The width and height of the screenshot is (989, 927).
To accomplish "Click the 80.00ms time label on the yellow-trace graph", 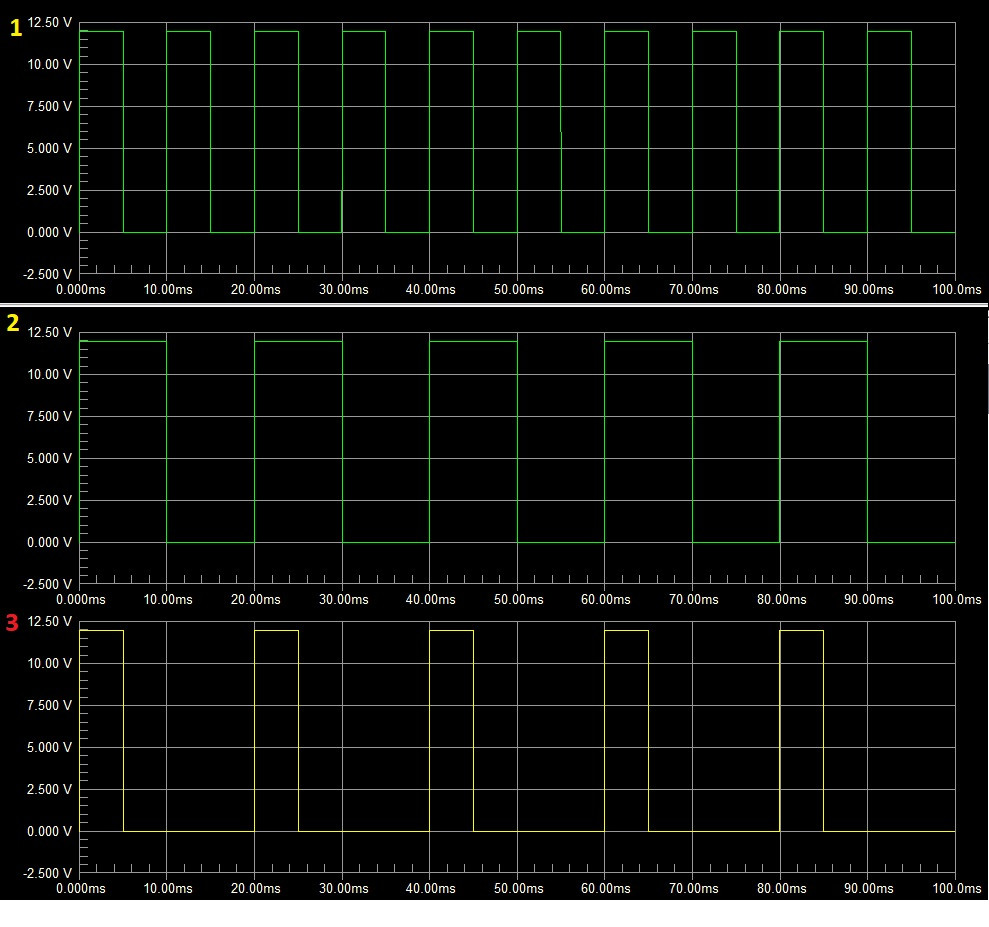I will (x=781, y=889).
